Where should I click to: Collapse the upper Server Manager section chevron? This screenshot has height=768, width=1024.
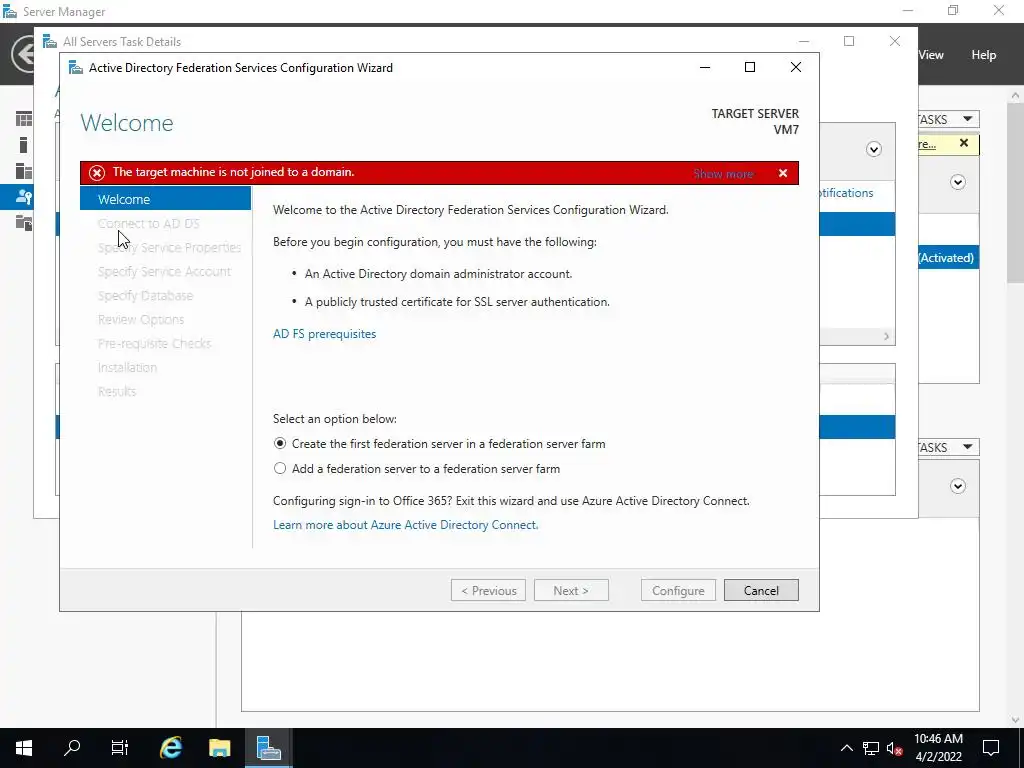(957, 182)
